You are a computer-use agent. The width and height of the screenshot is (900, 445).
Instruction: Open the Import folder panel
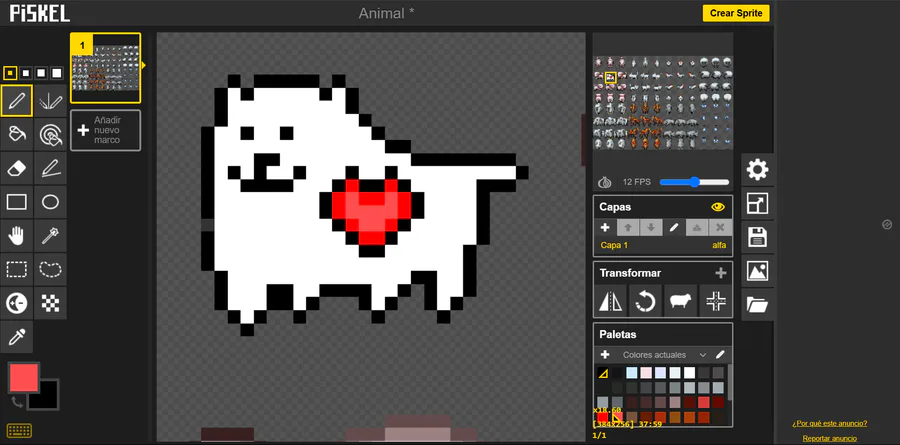(x=757, y=304)
